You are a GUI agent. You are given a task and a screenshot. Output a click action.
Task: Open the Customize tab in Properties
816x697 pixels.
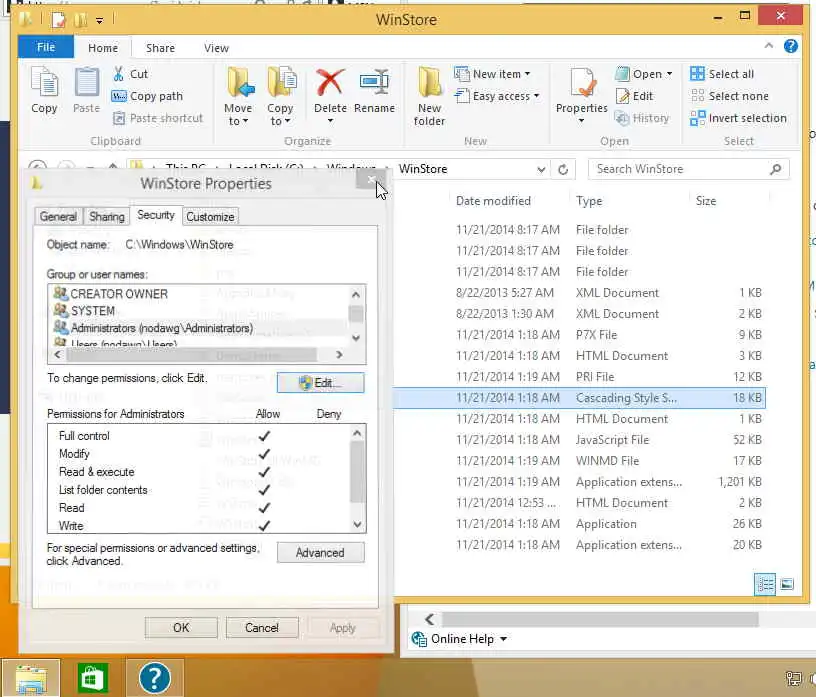pos(210,217)
